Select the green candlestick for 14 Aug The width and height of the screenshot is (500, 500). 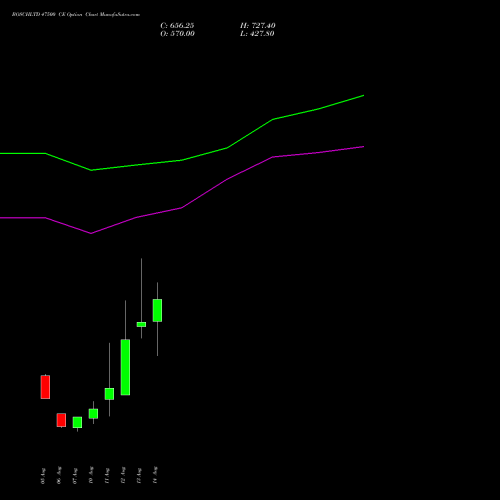click(x=157, y=310)
